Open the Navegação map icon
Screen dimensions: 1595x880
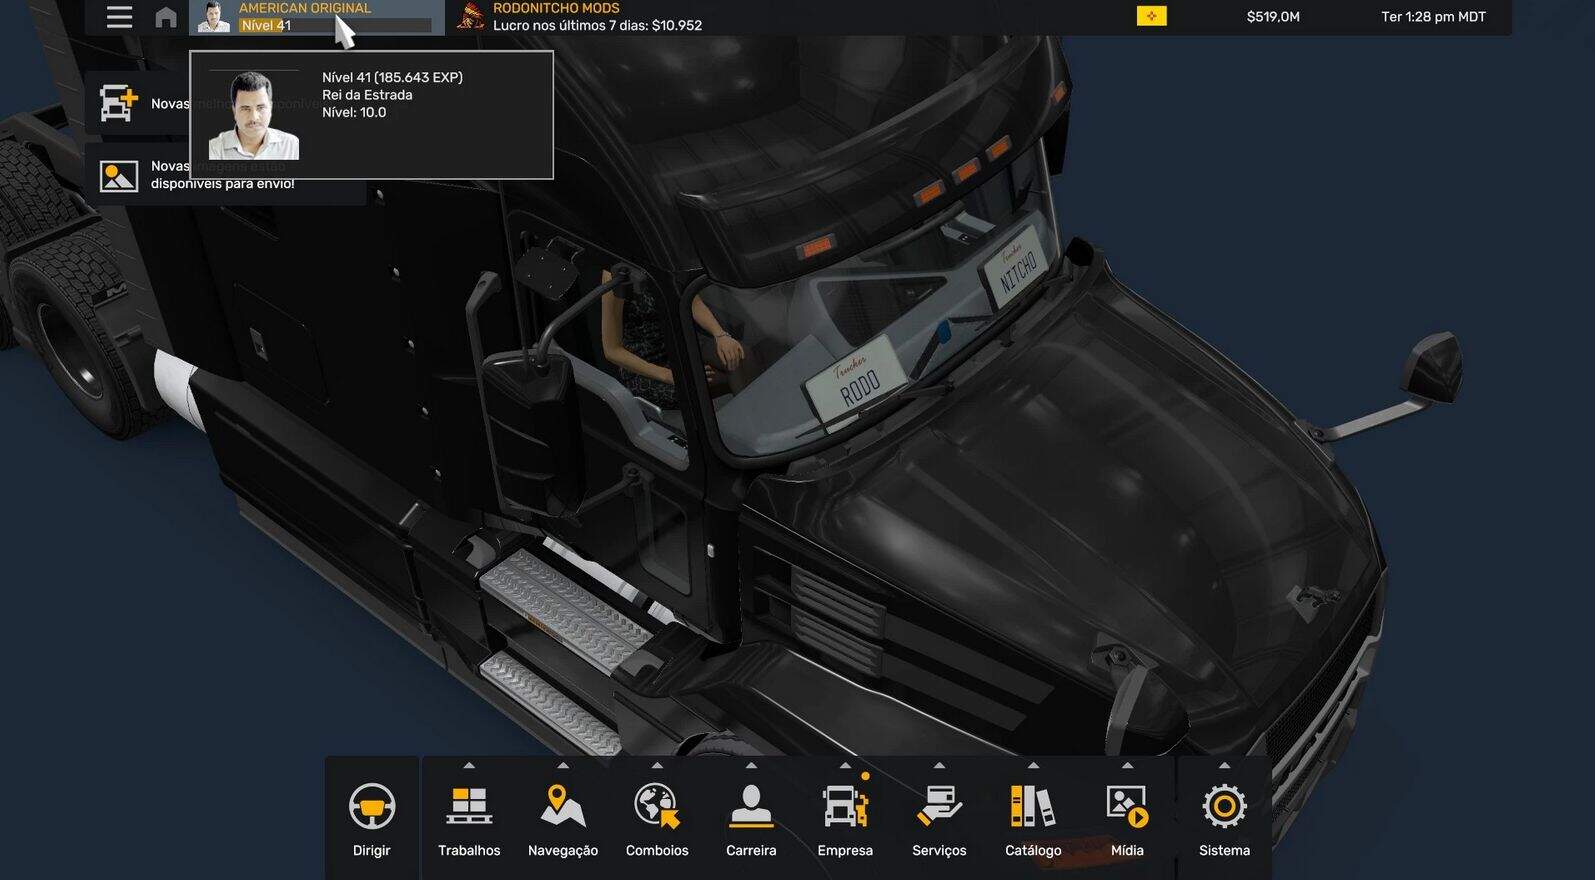[562, 807]
